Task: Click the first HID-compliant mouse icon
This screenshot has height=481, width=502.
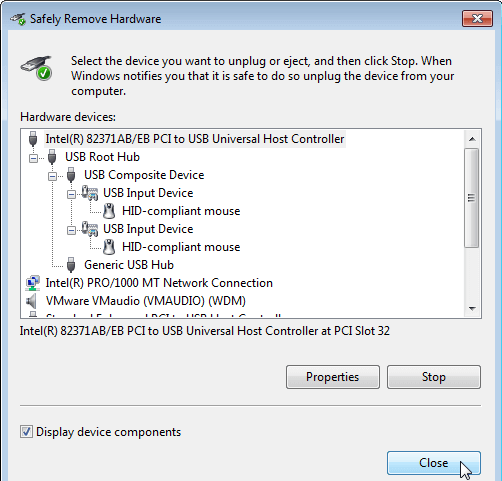Action: point(109,211)
